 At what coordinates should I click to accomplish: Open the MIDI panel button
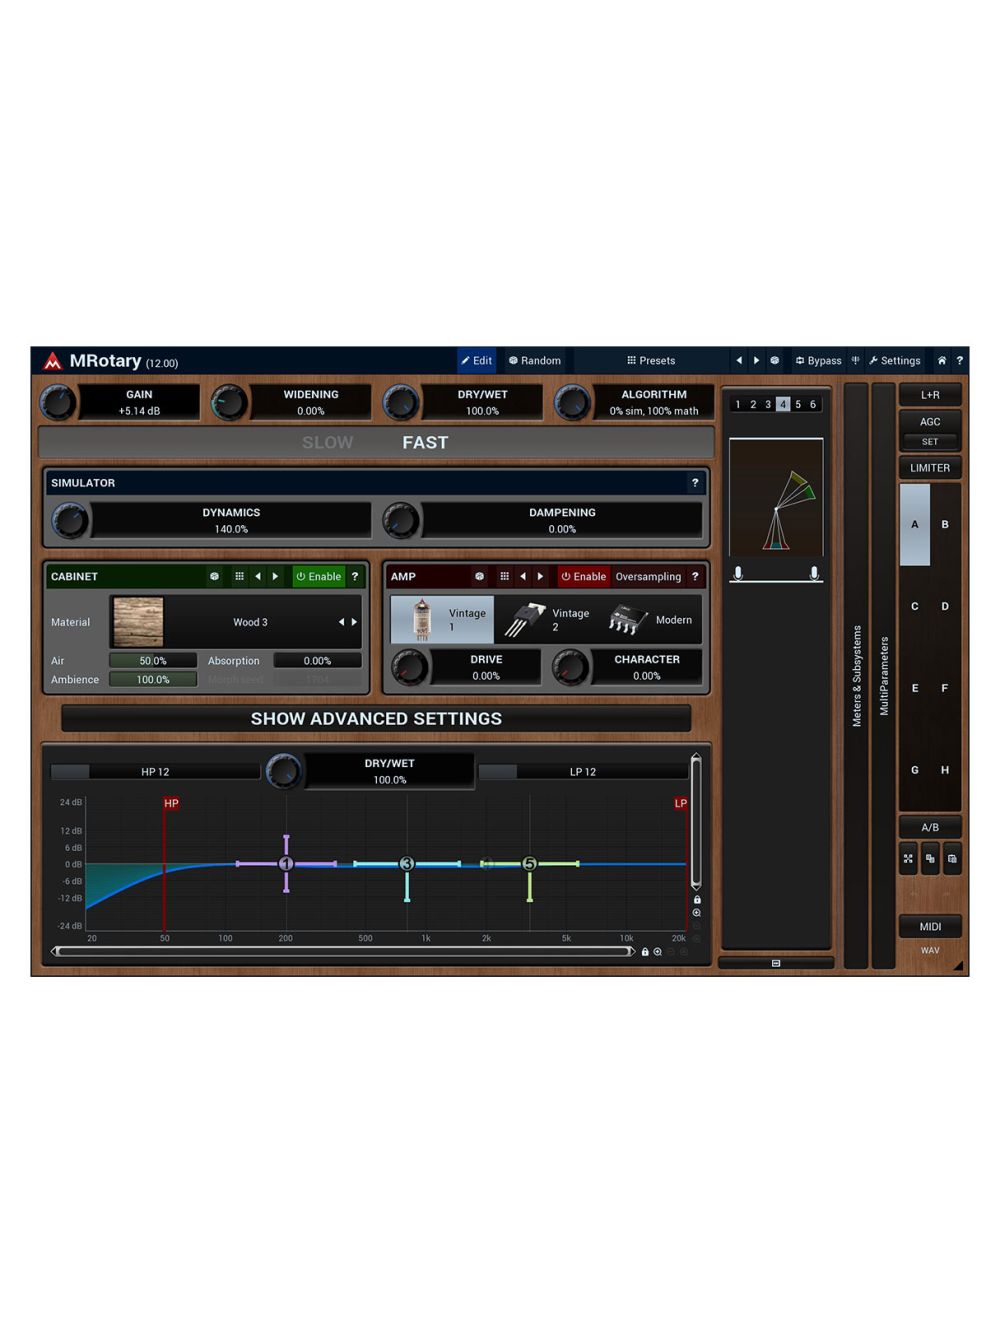tap(930, 926)
